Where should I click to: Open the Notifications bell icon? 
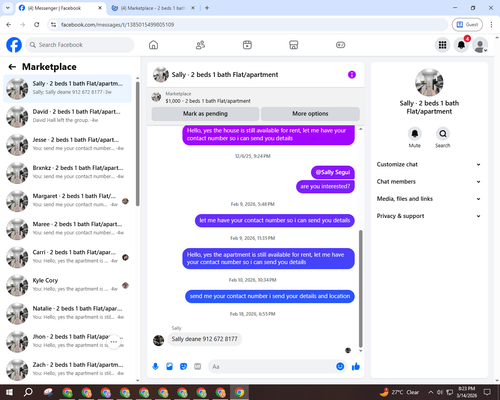pyautogui.click(x=461, y=45)
